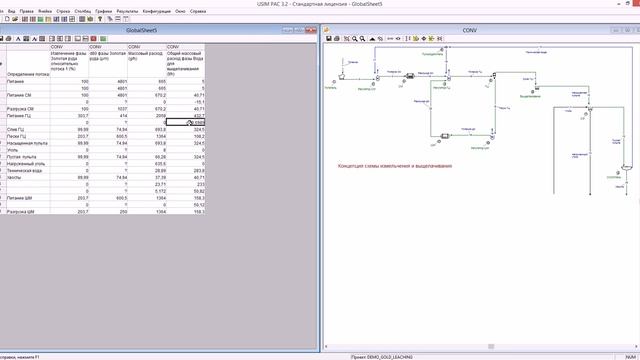Open the Результаты menu

[x=127, y=11]
